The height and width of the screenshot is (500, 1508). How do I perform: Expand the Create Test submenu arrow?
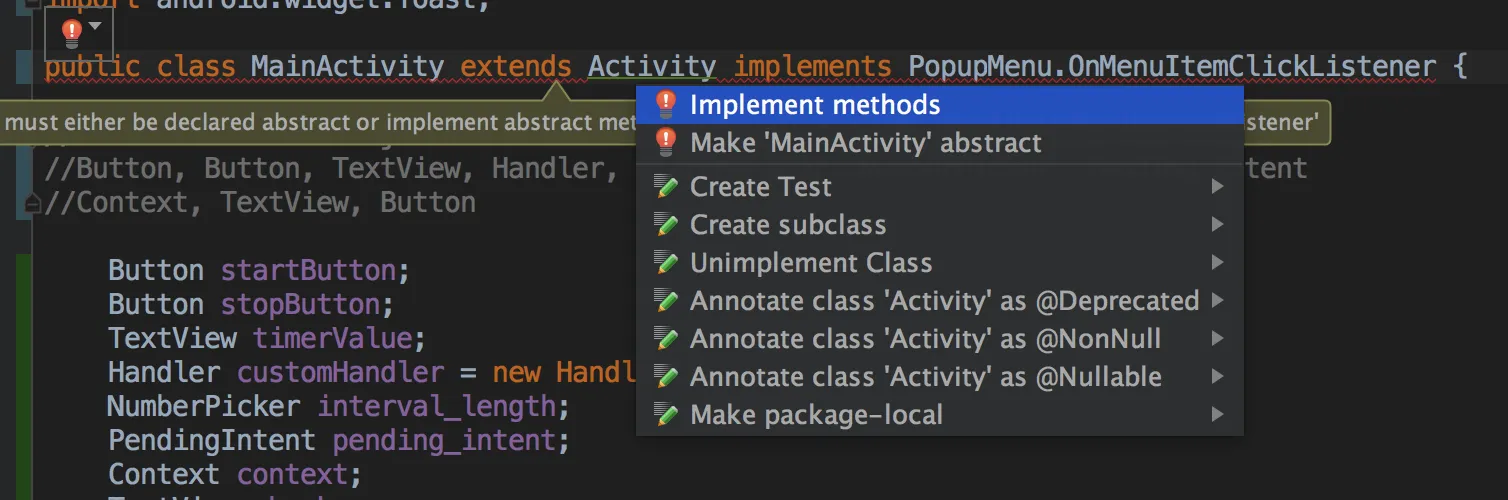[1217, 187]
